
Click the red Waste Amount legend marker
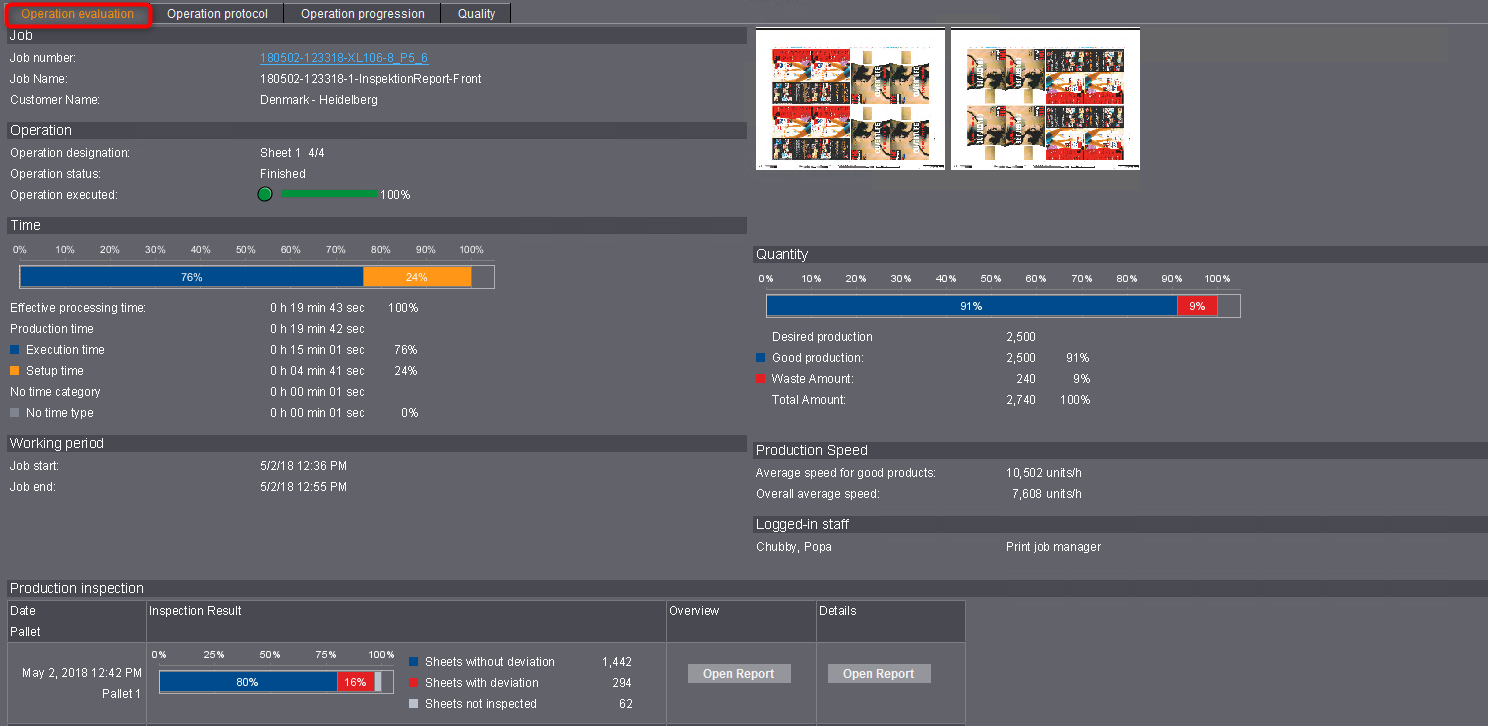[x=760, y=378]
